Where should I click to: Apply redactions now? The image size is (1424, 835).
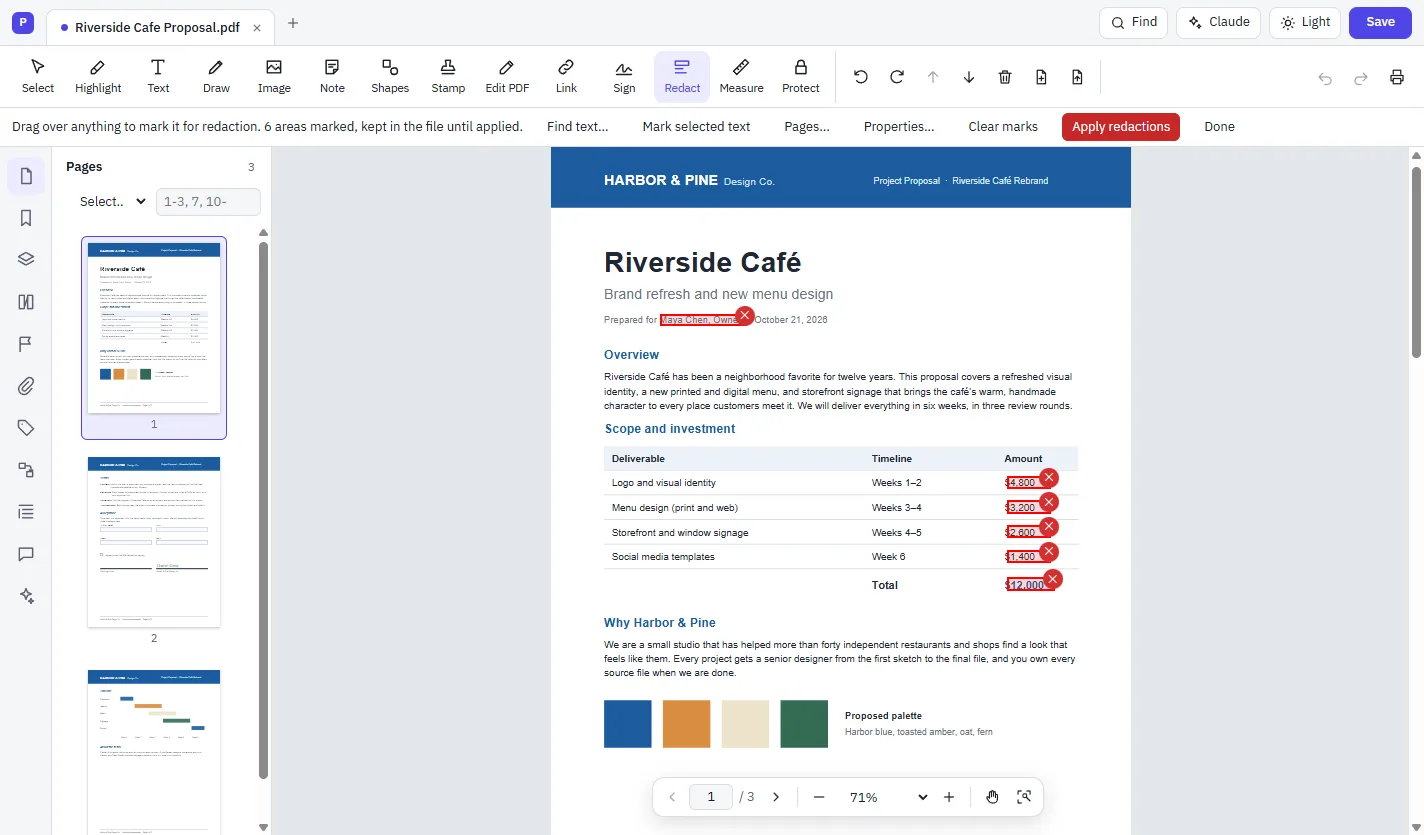1121,127
